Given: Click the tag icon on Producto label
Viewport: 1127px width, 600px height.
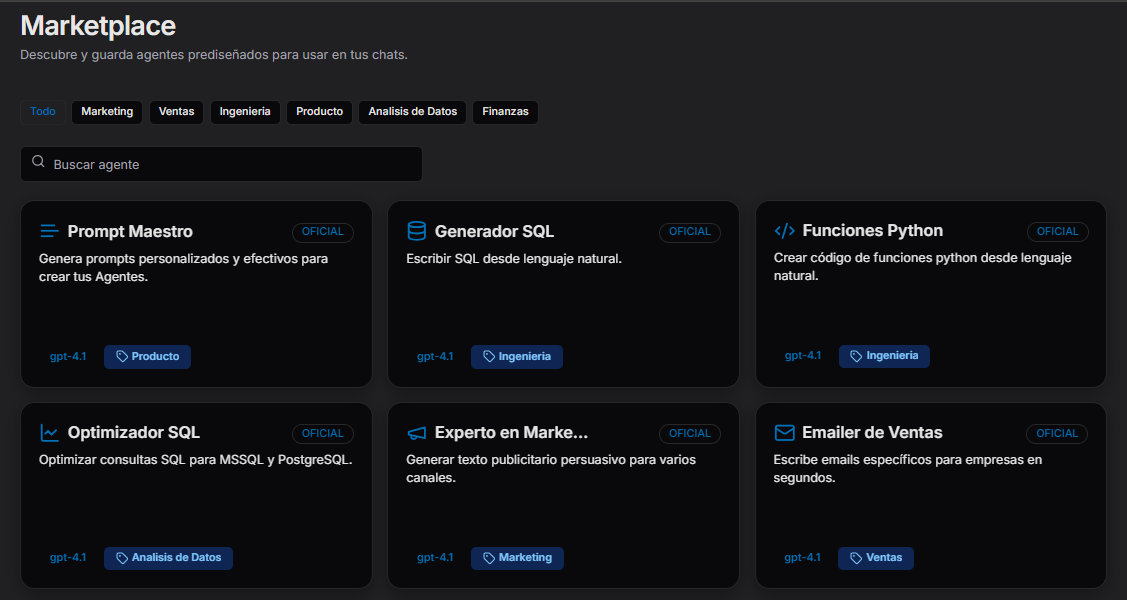Looking at the screenshot, I should 122,357.
